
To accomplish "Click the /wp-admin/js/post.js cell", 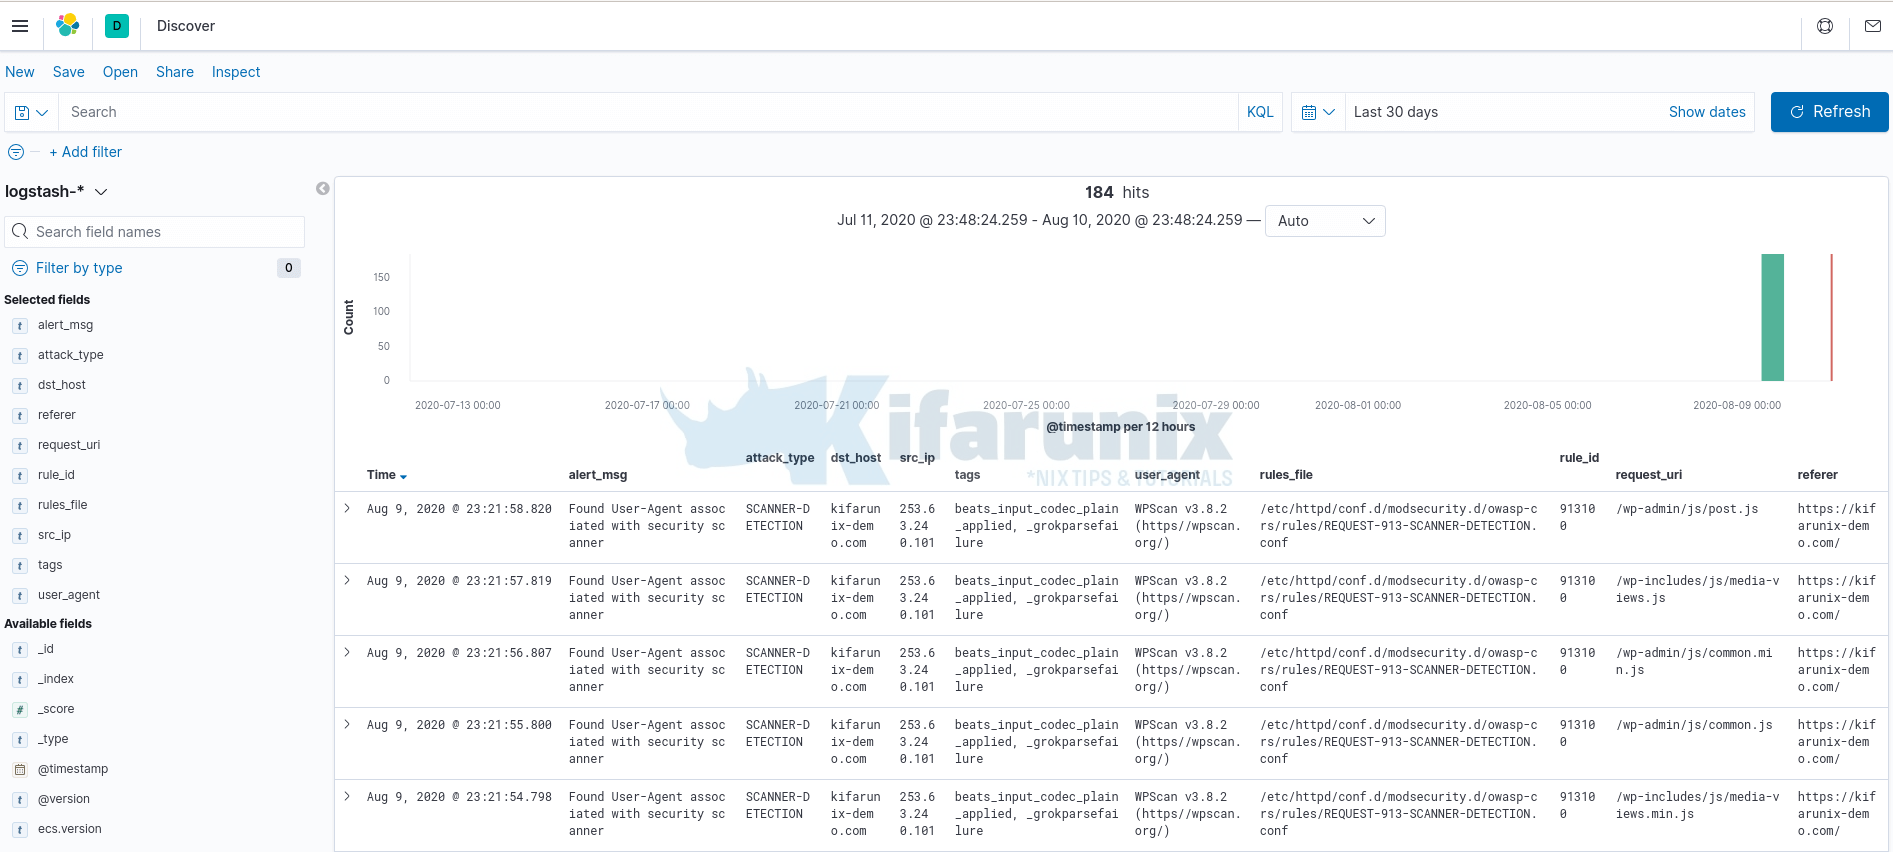I will pyautogui.click(x=1687, y=509).
